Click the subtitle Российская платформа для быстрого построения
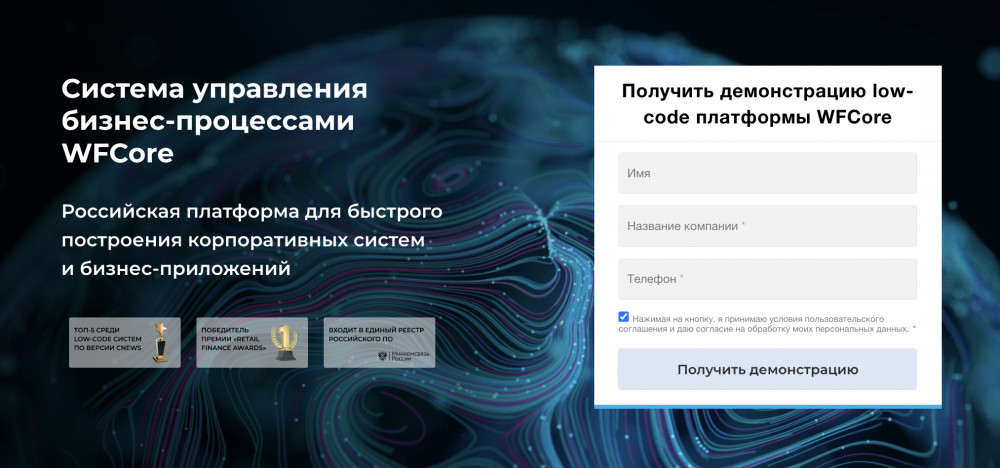1000x468 pixels. point(252,239)
